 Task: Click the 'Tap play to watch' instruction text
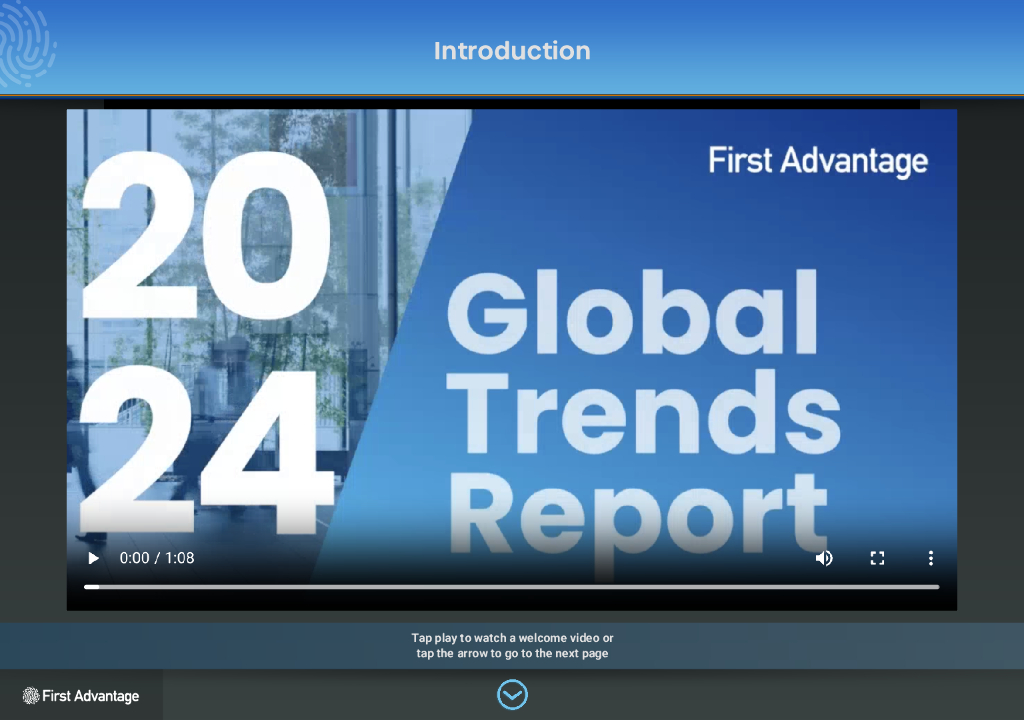click(x=512, y=646)
